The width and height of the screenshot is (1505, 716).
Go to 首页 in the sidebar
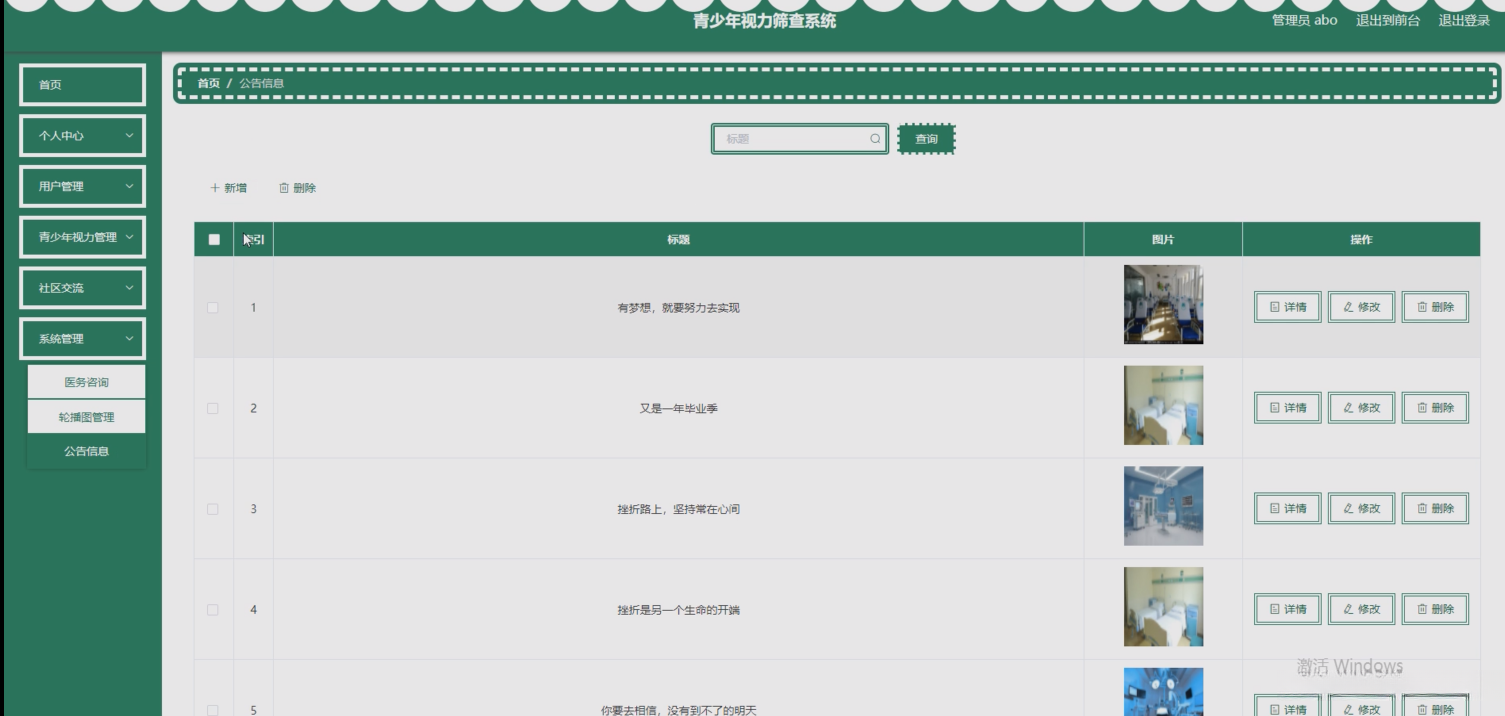pyautogui.click(x=83, y=85)
